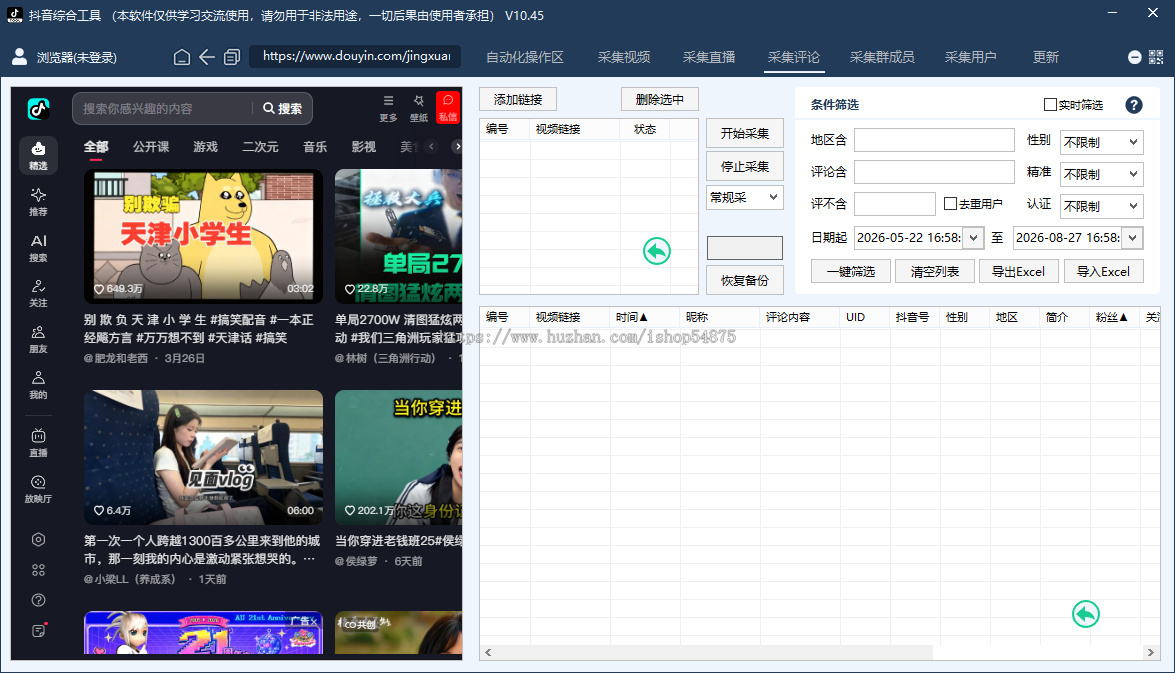Click the hexagon settings icon in sidebar
This screenshot has width=1175, height=673.
click(x=38, y=540)
